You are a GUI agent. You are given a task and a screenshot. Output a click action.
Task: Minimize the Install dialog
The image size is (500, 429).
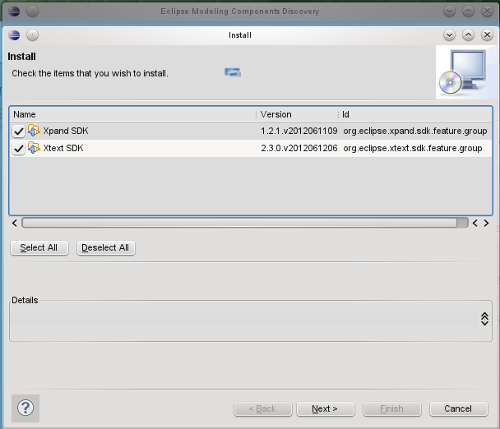click(449, 35)
